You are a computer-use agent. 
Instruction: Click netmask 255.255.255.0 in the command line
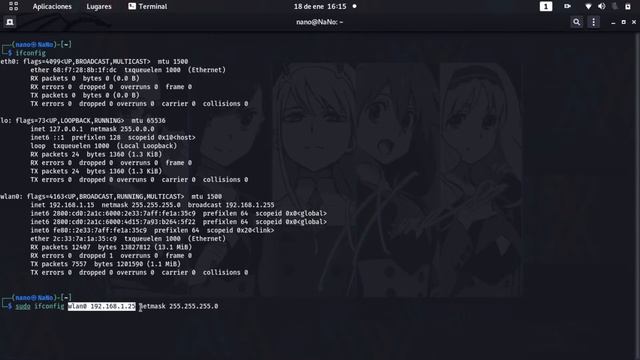point(179,306)
